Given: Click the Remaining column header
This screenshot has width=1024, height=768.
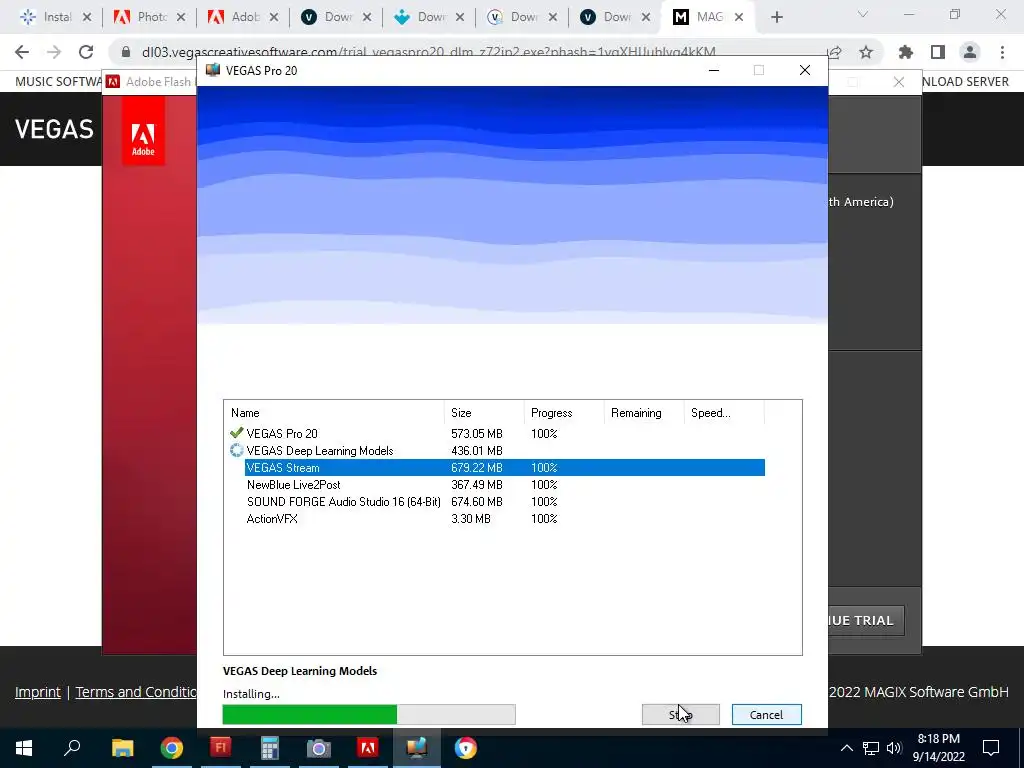Looking at the screenshot, I should click(x=643, y=413).
